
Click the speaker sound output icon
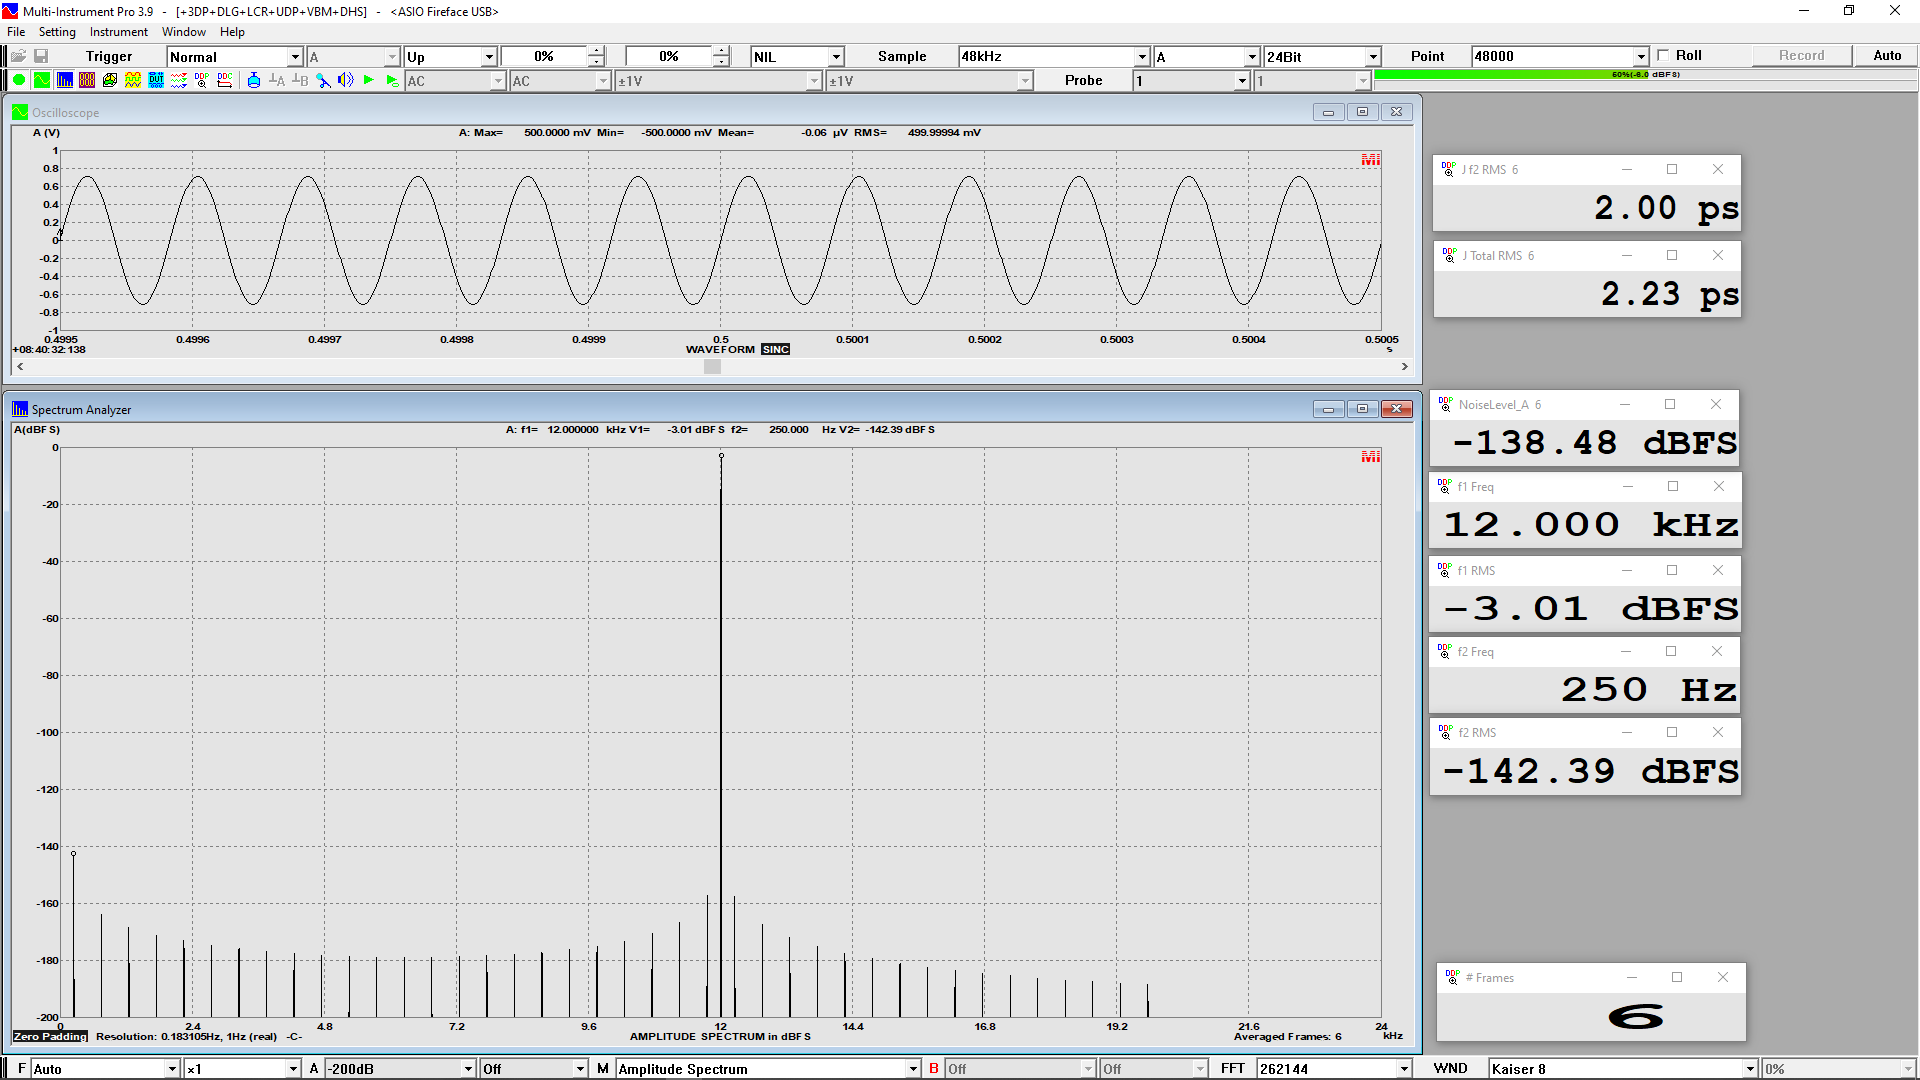click(x=346, y=80)
